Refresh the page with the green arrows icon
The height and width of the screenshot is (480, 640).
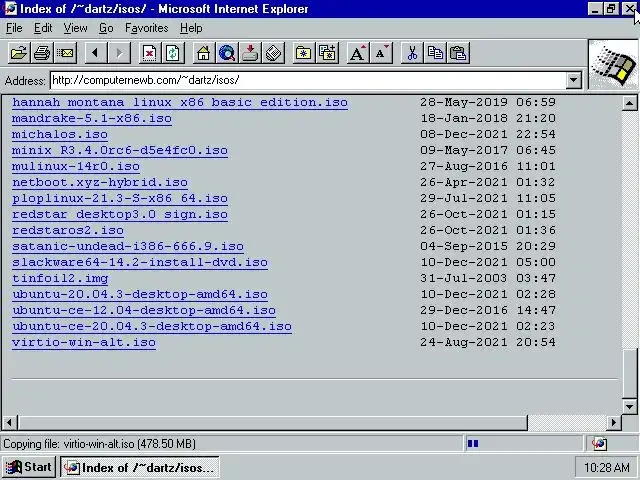pos(173,53)
